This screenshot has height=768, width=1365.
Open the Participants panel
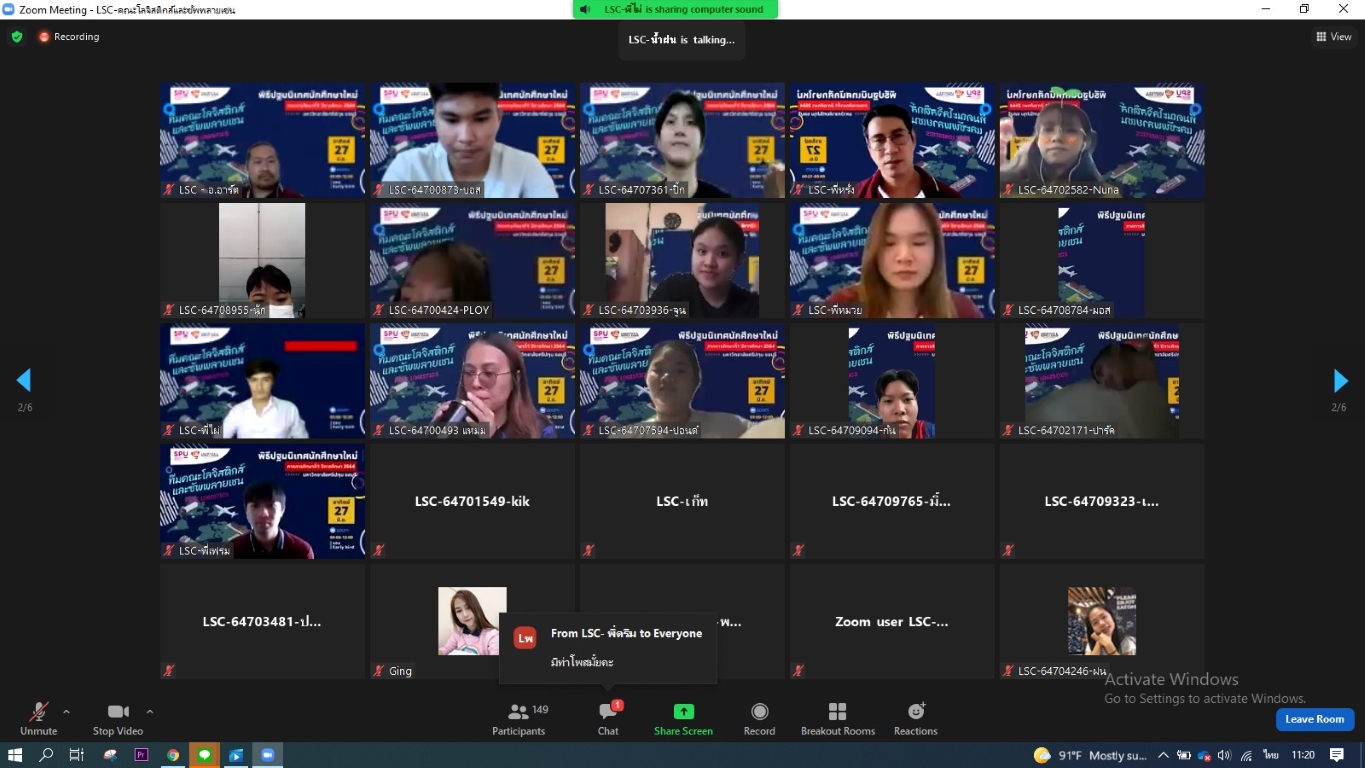[519, 718]
